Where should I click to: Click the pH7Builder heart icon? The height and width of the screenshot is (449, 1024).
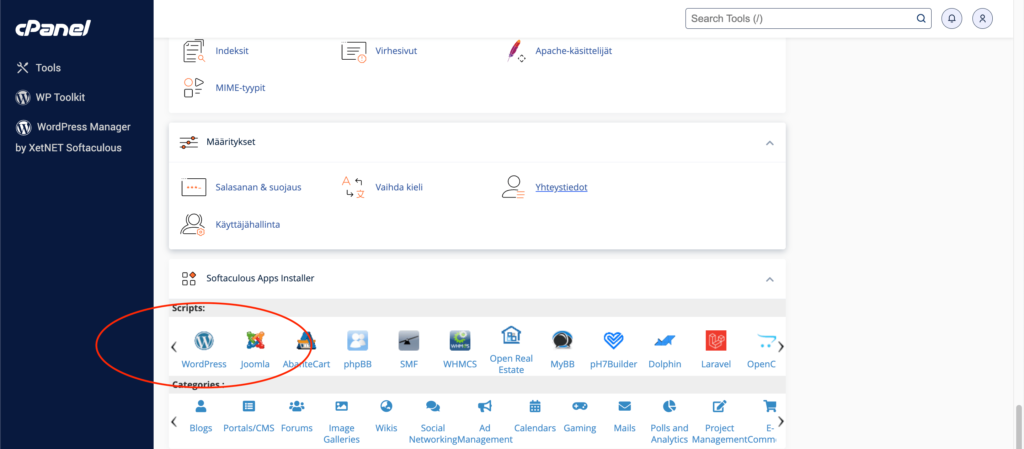coord(613,340)
